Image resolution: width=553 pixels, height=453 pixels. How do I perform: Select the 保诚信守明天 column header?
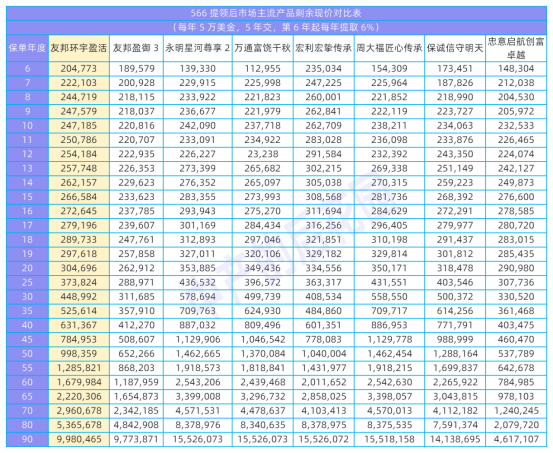pos(455,48)
